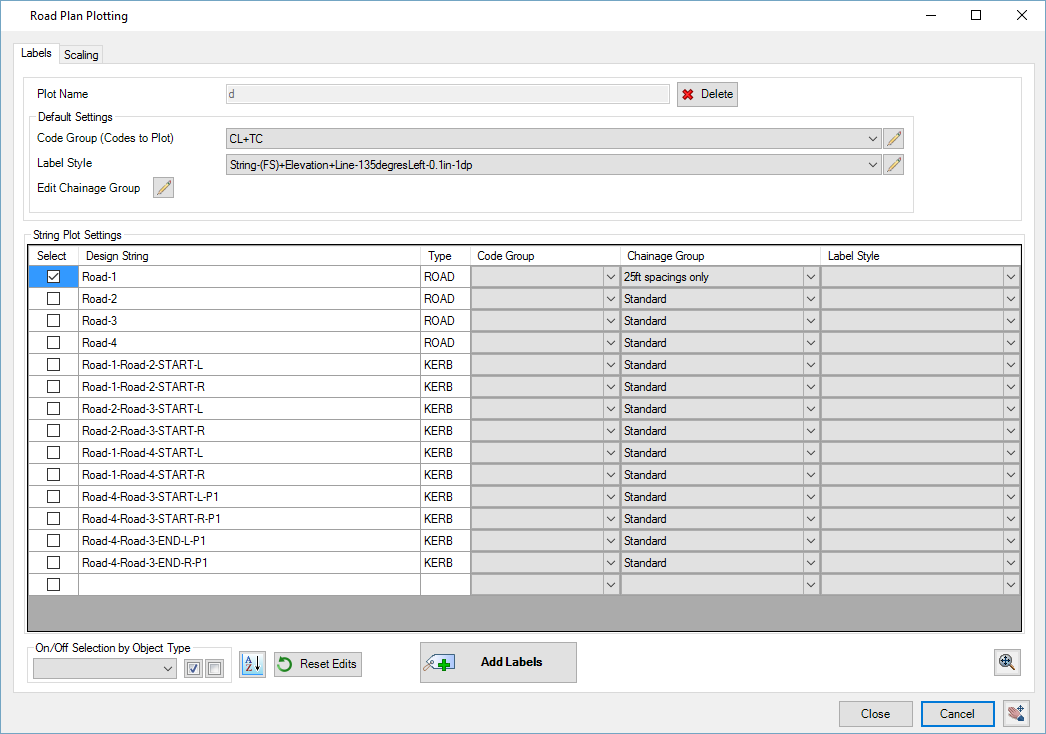Viewport: 1046px width, 734px height.
Task: Select the Road-4-Road-3-END-R-P1 checkbox
Action: click(x=53, y=563)
